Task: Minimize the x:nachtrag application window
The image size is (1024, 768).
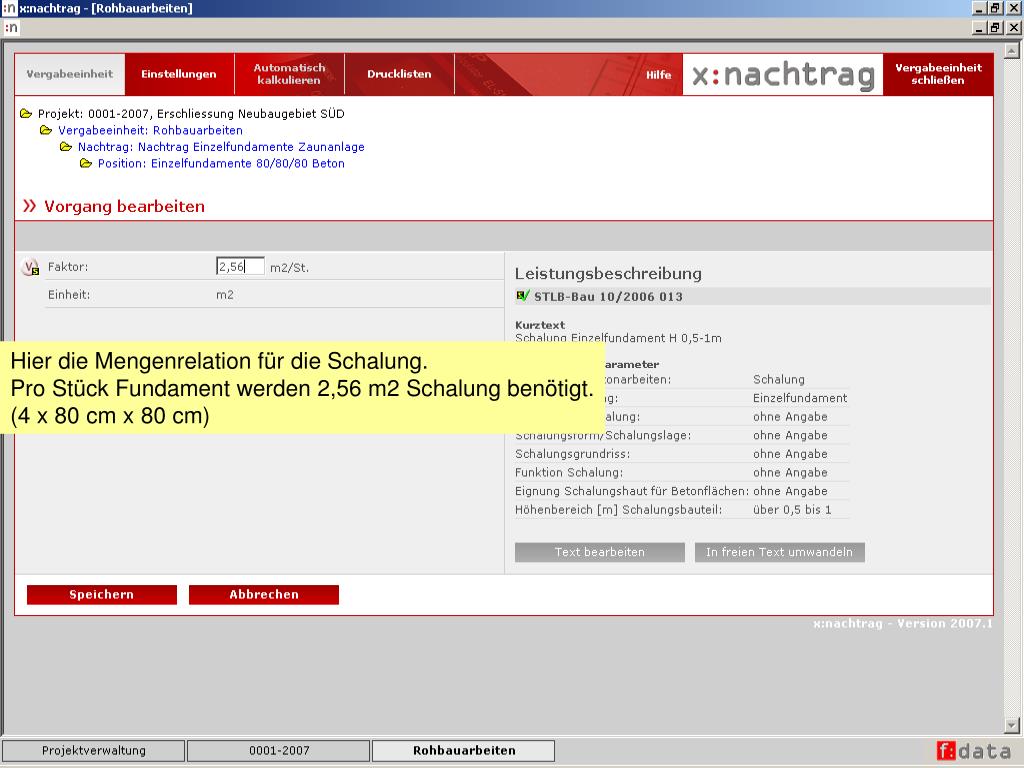Action: point(979,8)
